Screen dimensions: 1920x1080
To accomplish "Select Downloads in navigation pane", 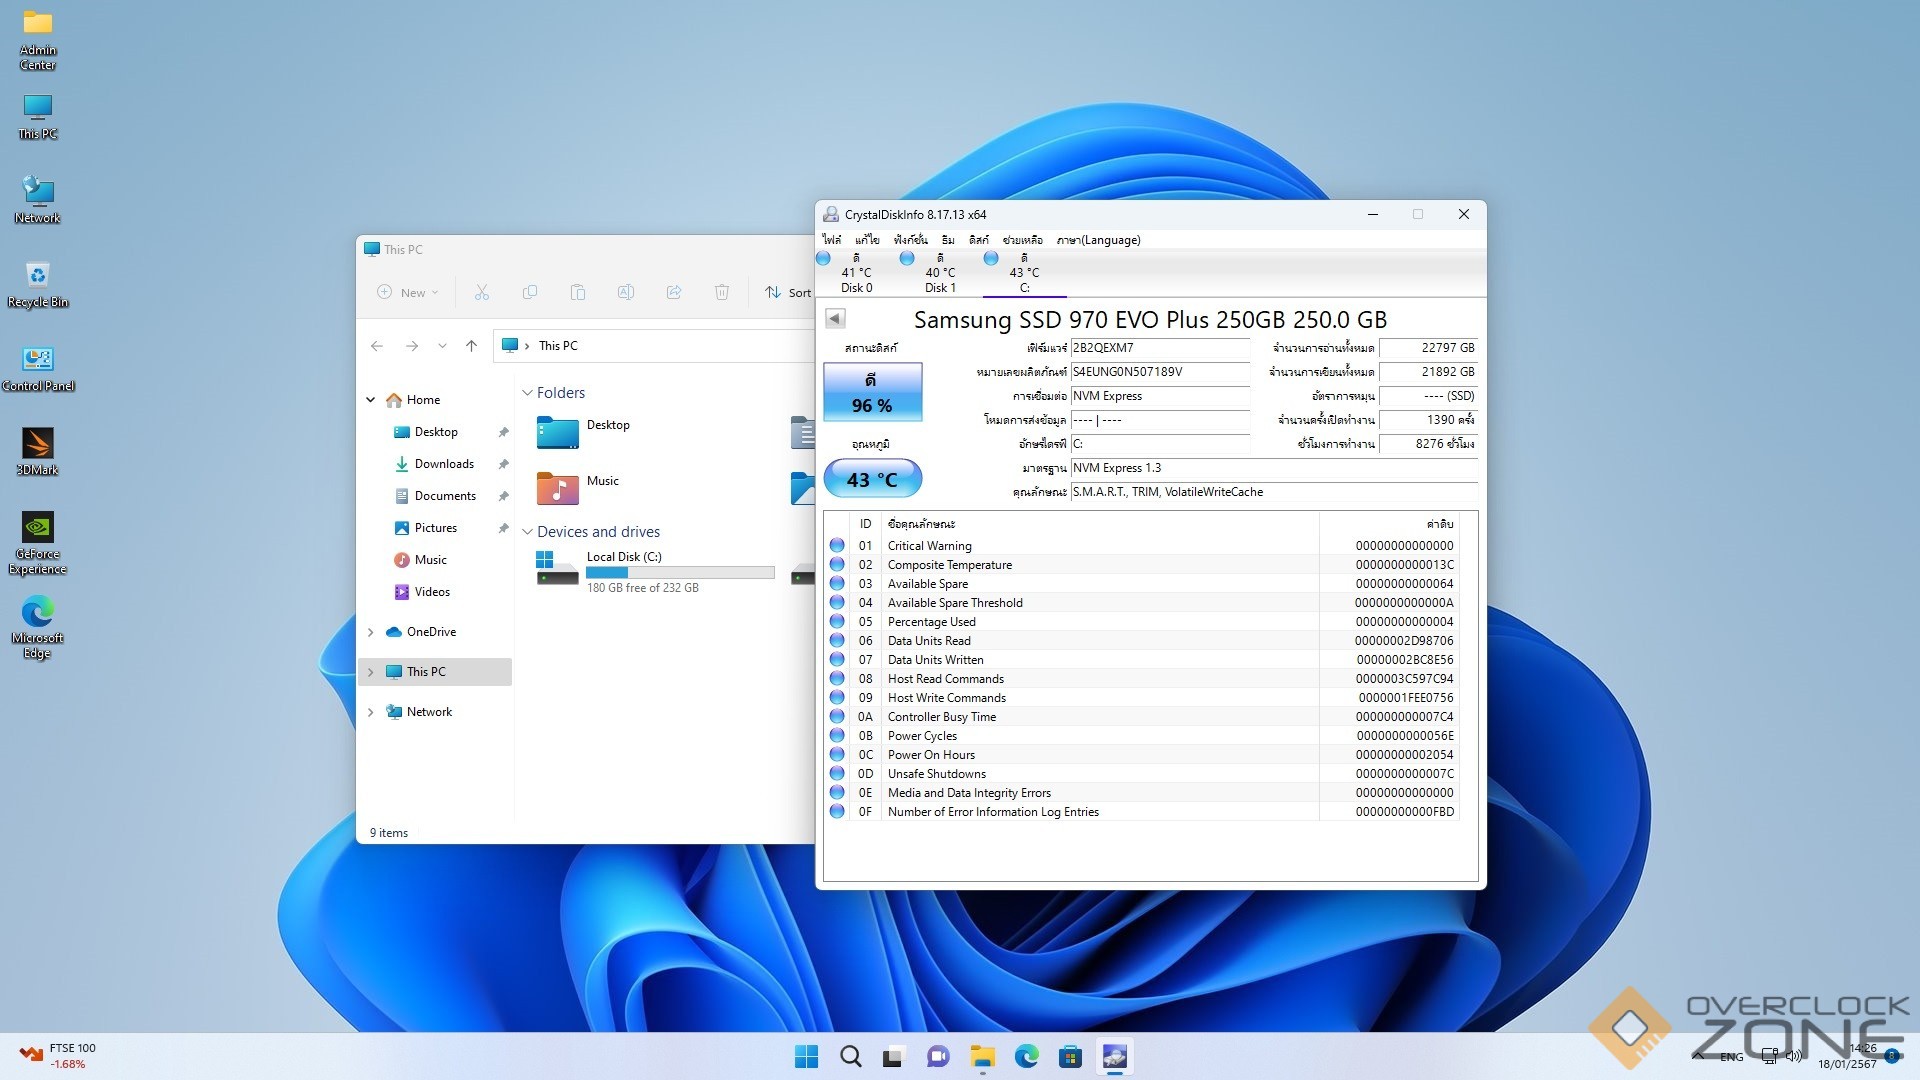I will pos(443,464).
